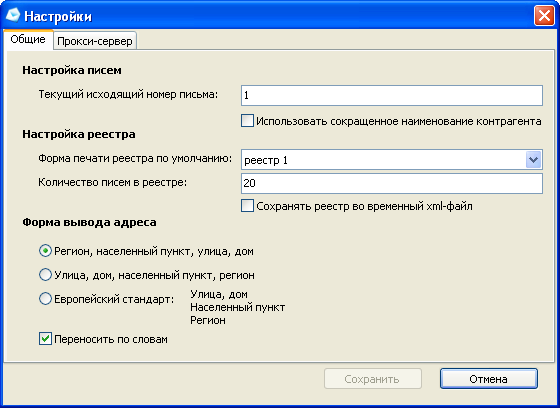Click the Населенный пункт example text
This screenshot has width=560, height=408.
point(238,307)
